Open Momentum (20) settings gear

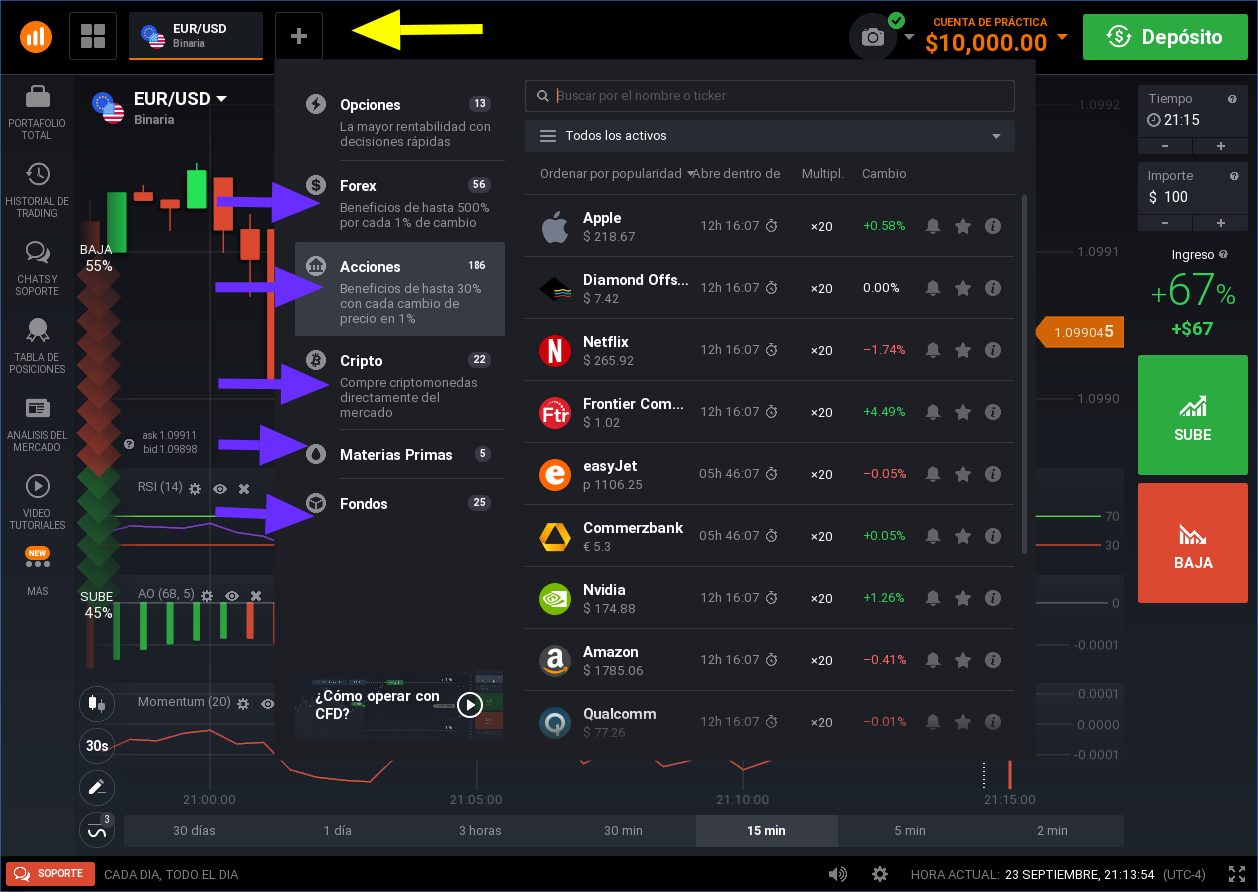(242, 703)
